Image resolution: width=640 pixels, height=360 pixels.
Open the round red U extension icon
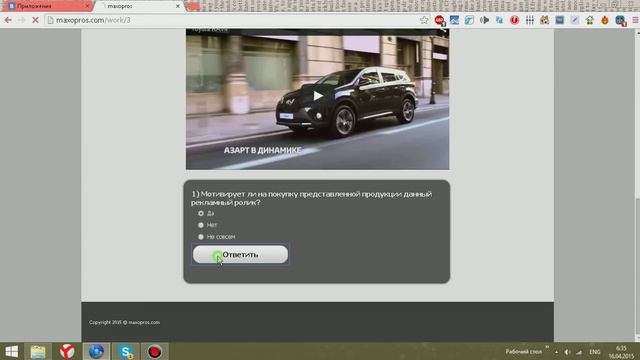[x=514, y=20]
